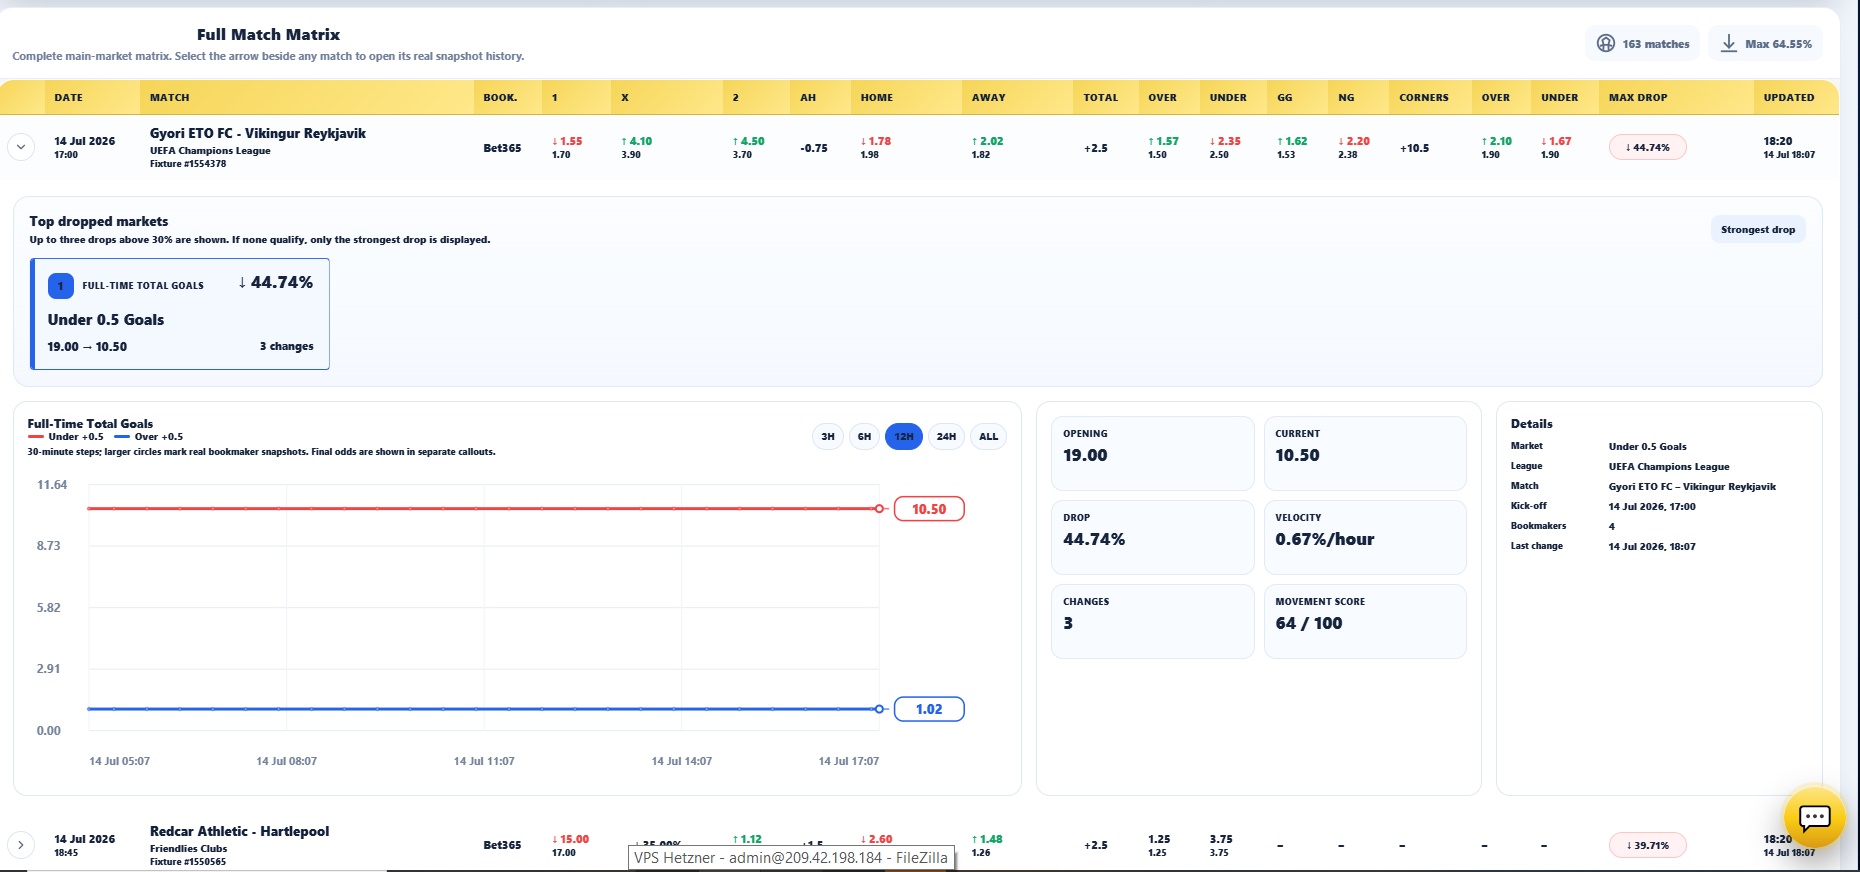The width and height of the screenshot is (1860, 872).
Task: Click the GG odds 1.62 value
Action: pos(1292,141)
